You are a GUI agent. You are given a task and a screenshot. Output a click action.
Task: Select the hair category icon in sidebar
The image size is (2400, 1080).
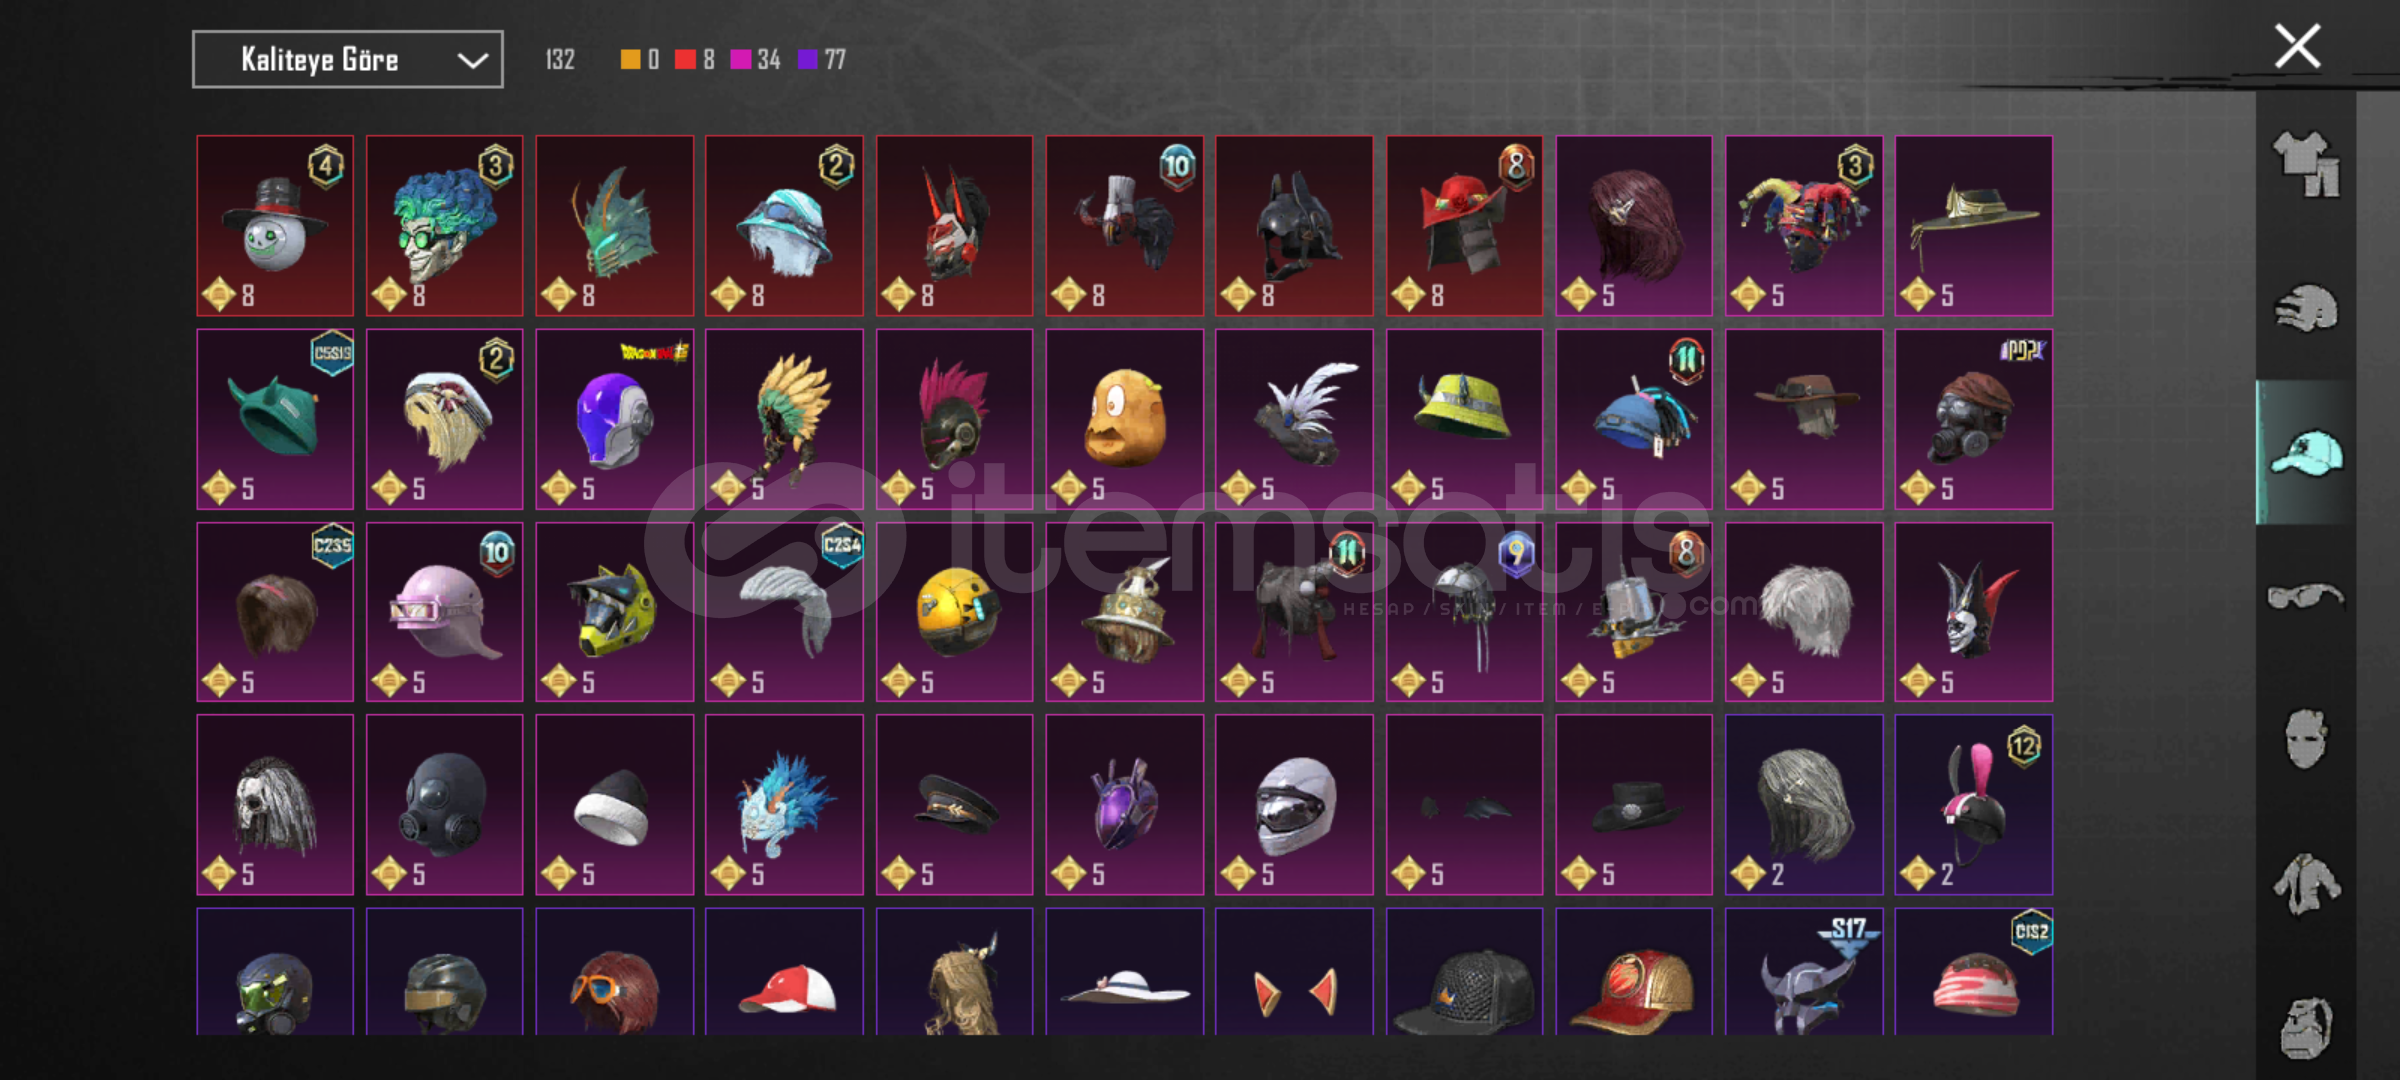(x=2306, y=309)
